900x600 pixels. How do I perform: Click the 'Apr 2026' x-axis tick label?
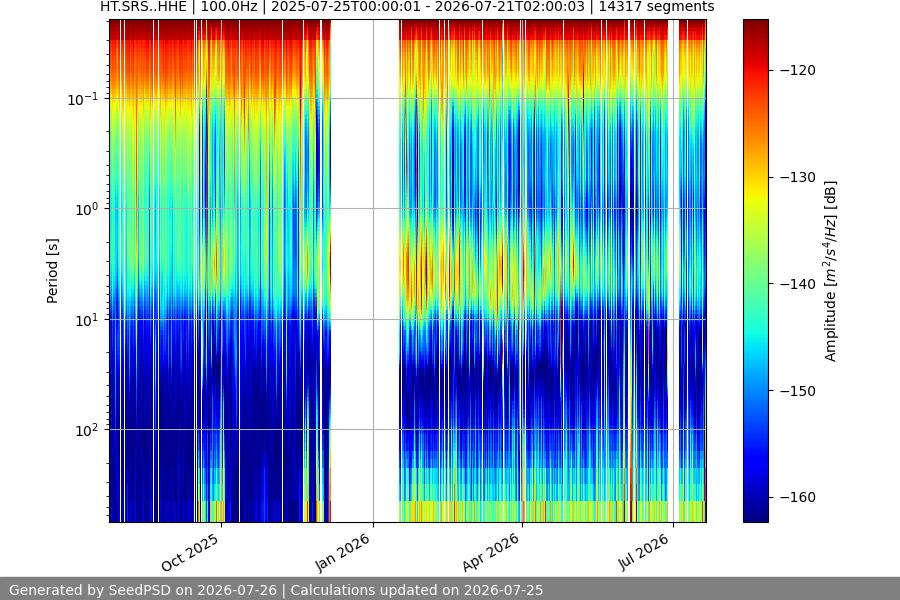[491, 552]
